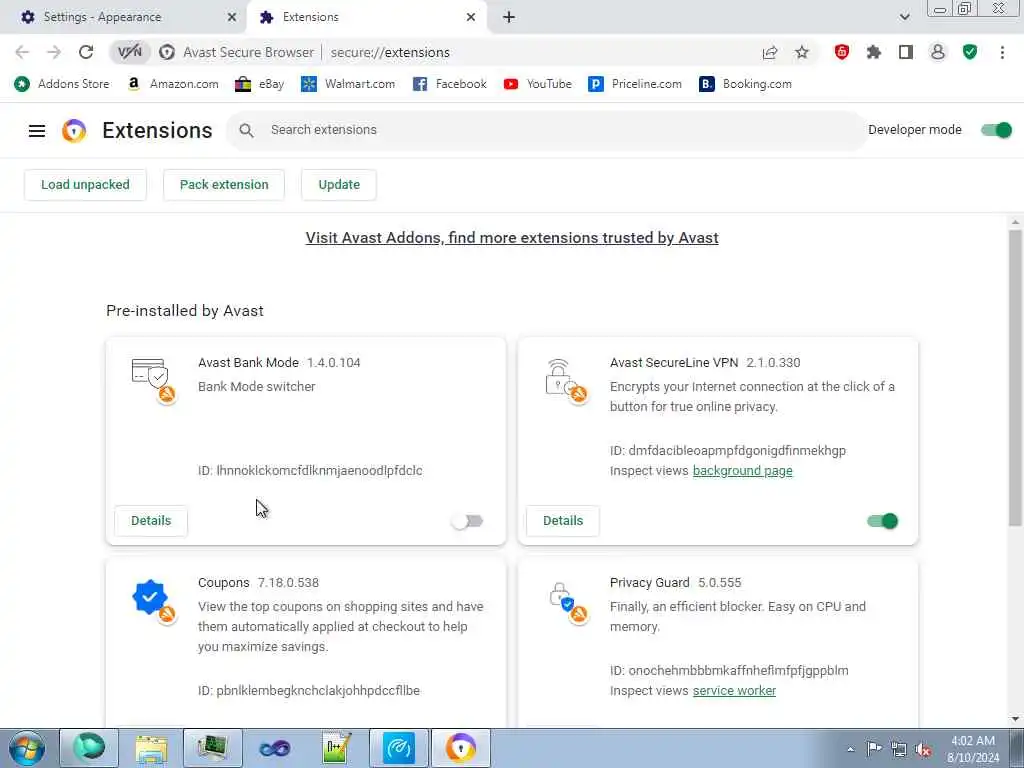The image size is (1024, 768).
Task: Open Details for Avast Bank Mode
Action: coord(151,520)
